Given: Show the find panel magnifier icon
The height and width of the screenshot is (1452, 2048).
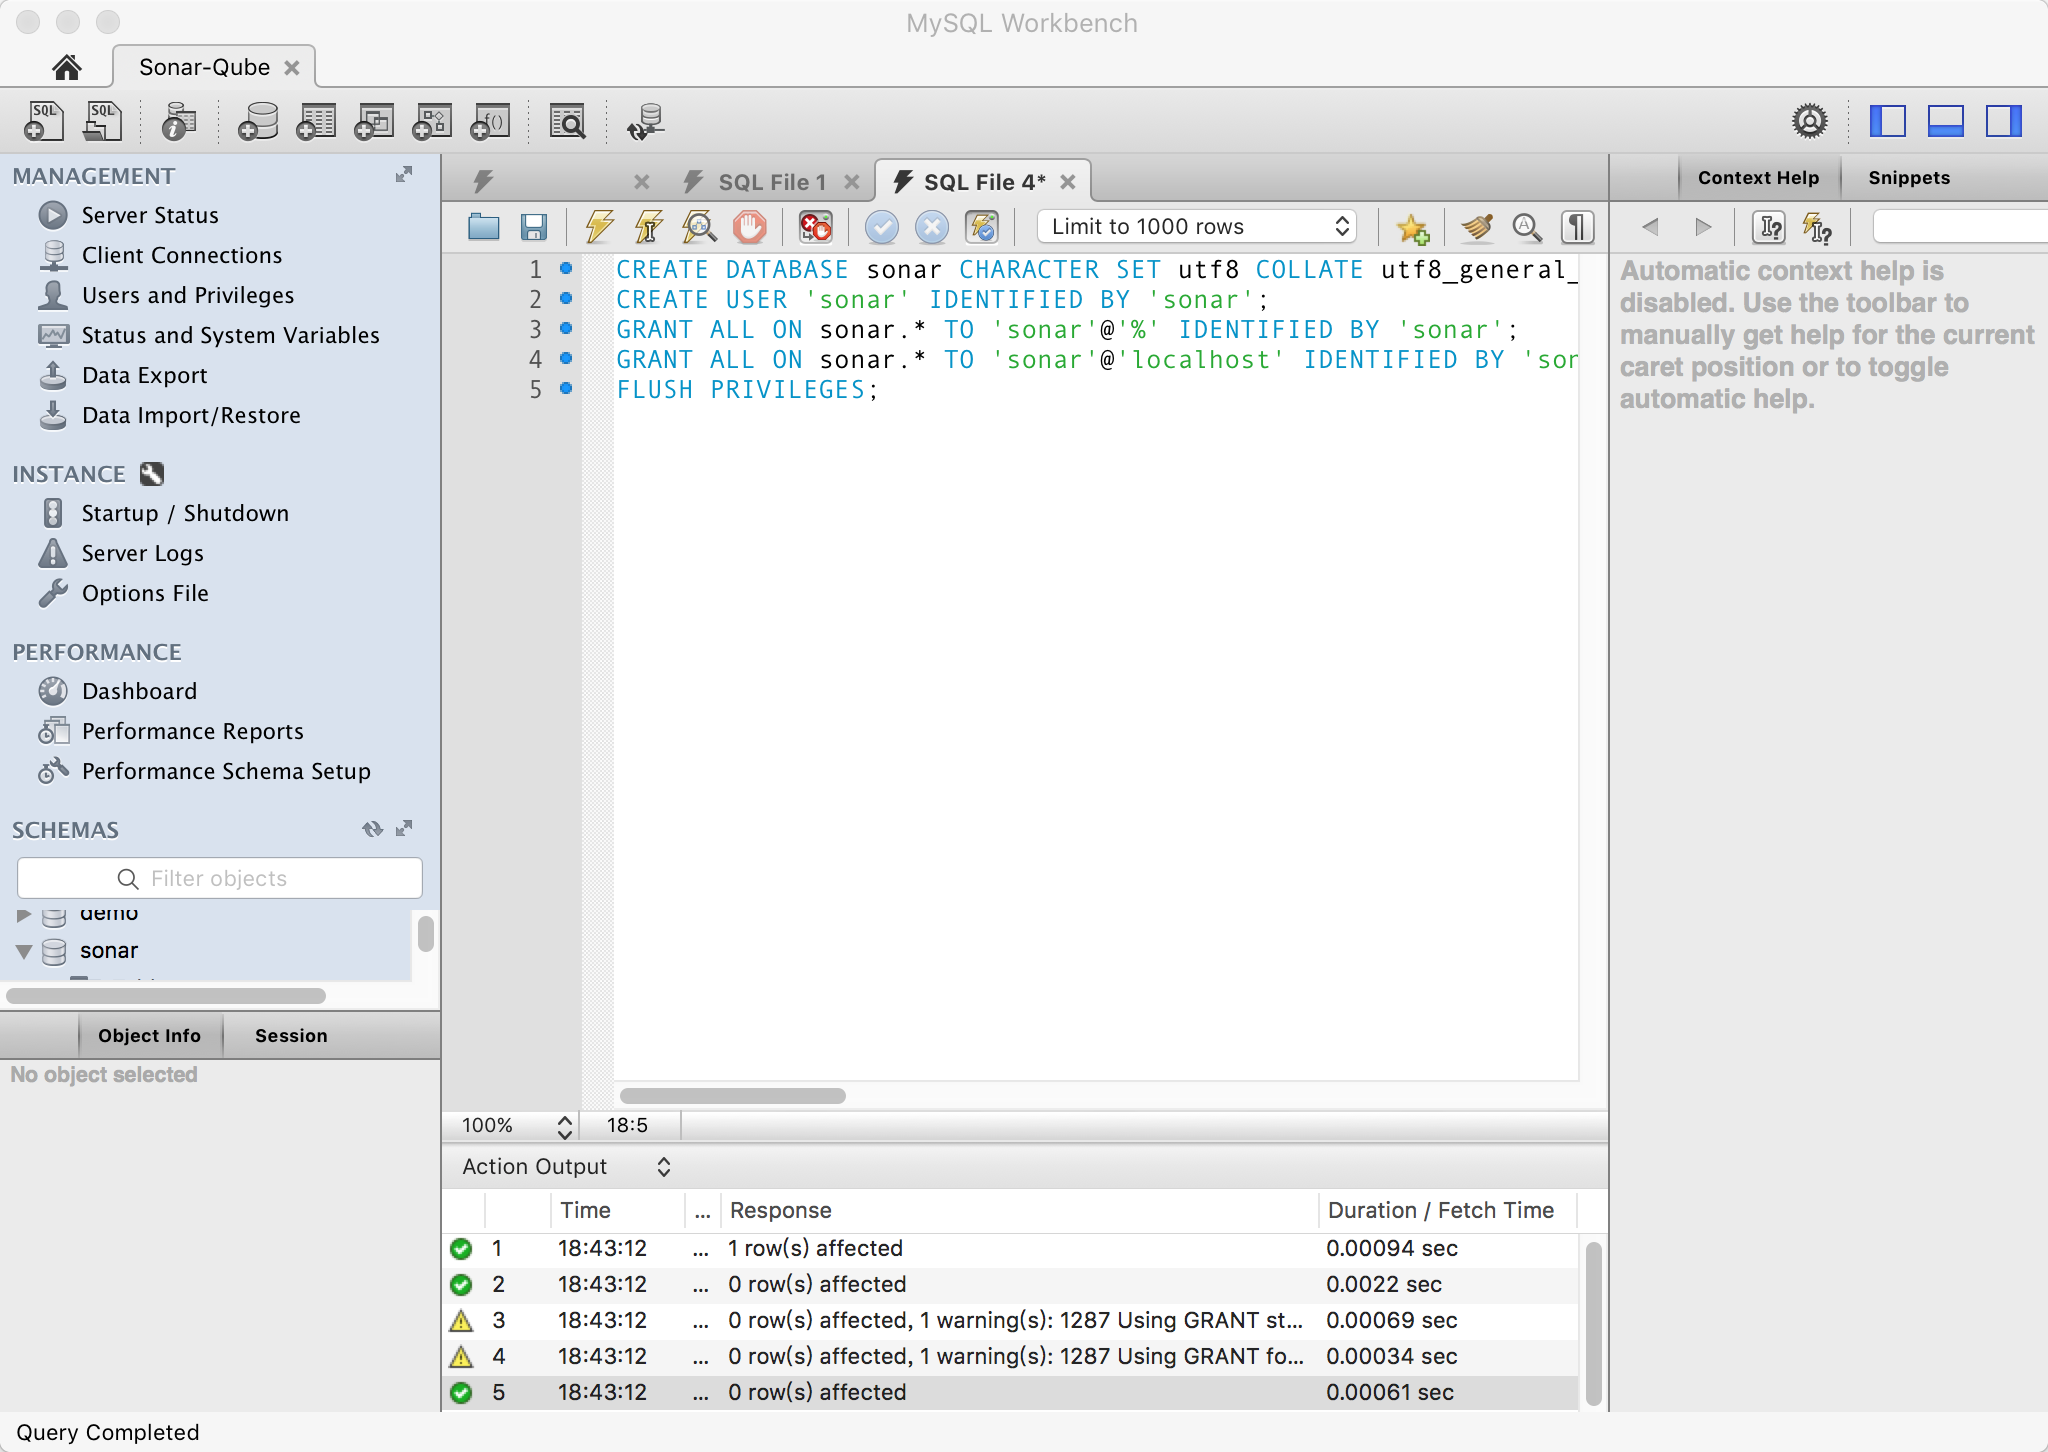Looking at the screenshot, I should pyautogui.click(x=1526, y=227).
